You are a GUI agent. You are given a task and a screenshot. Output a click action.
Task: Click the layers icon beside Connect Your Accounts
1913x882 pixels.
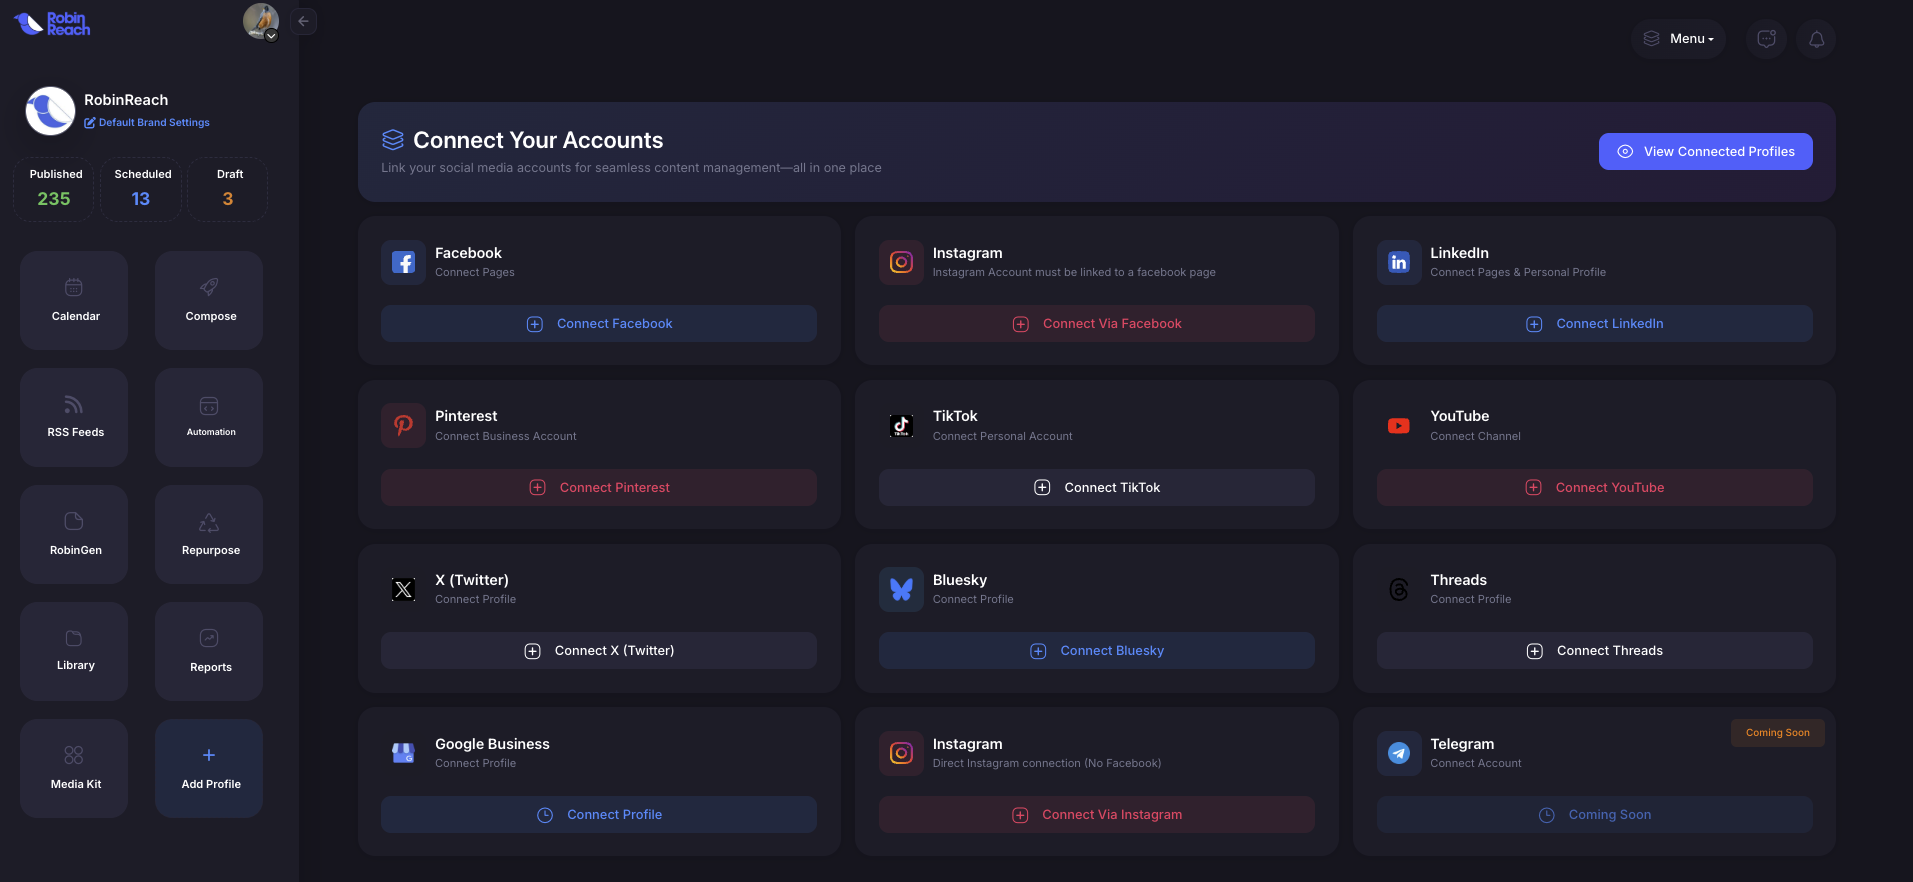393,139
